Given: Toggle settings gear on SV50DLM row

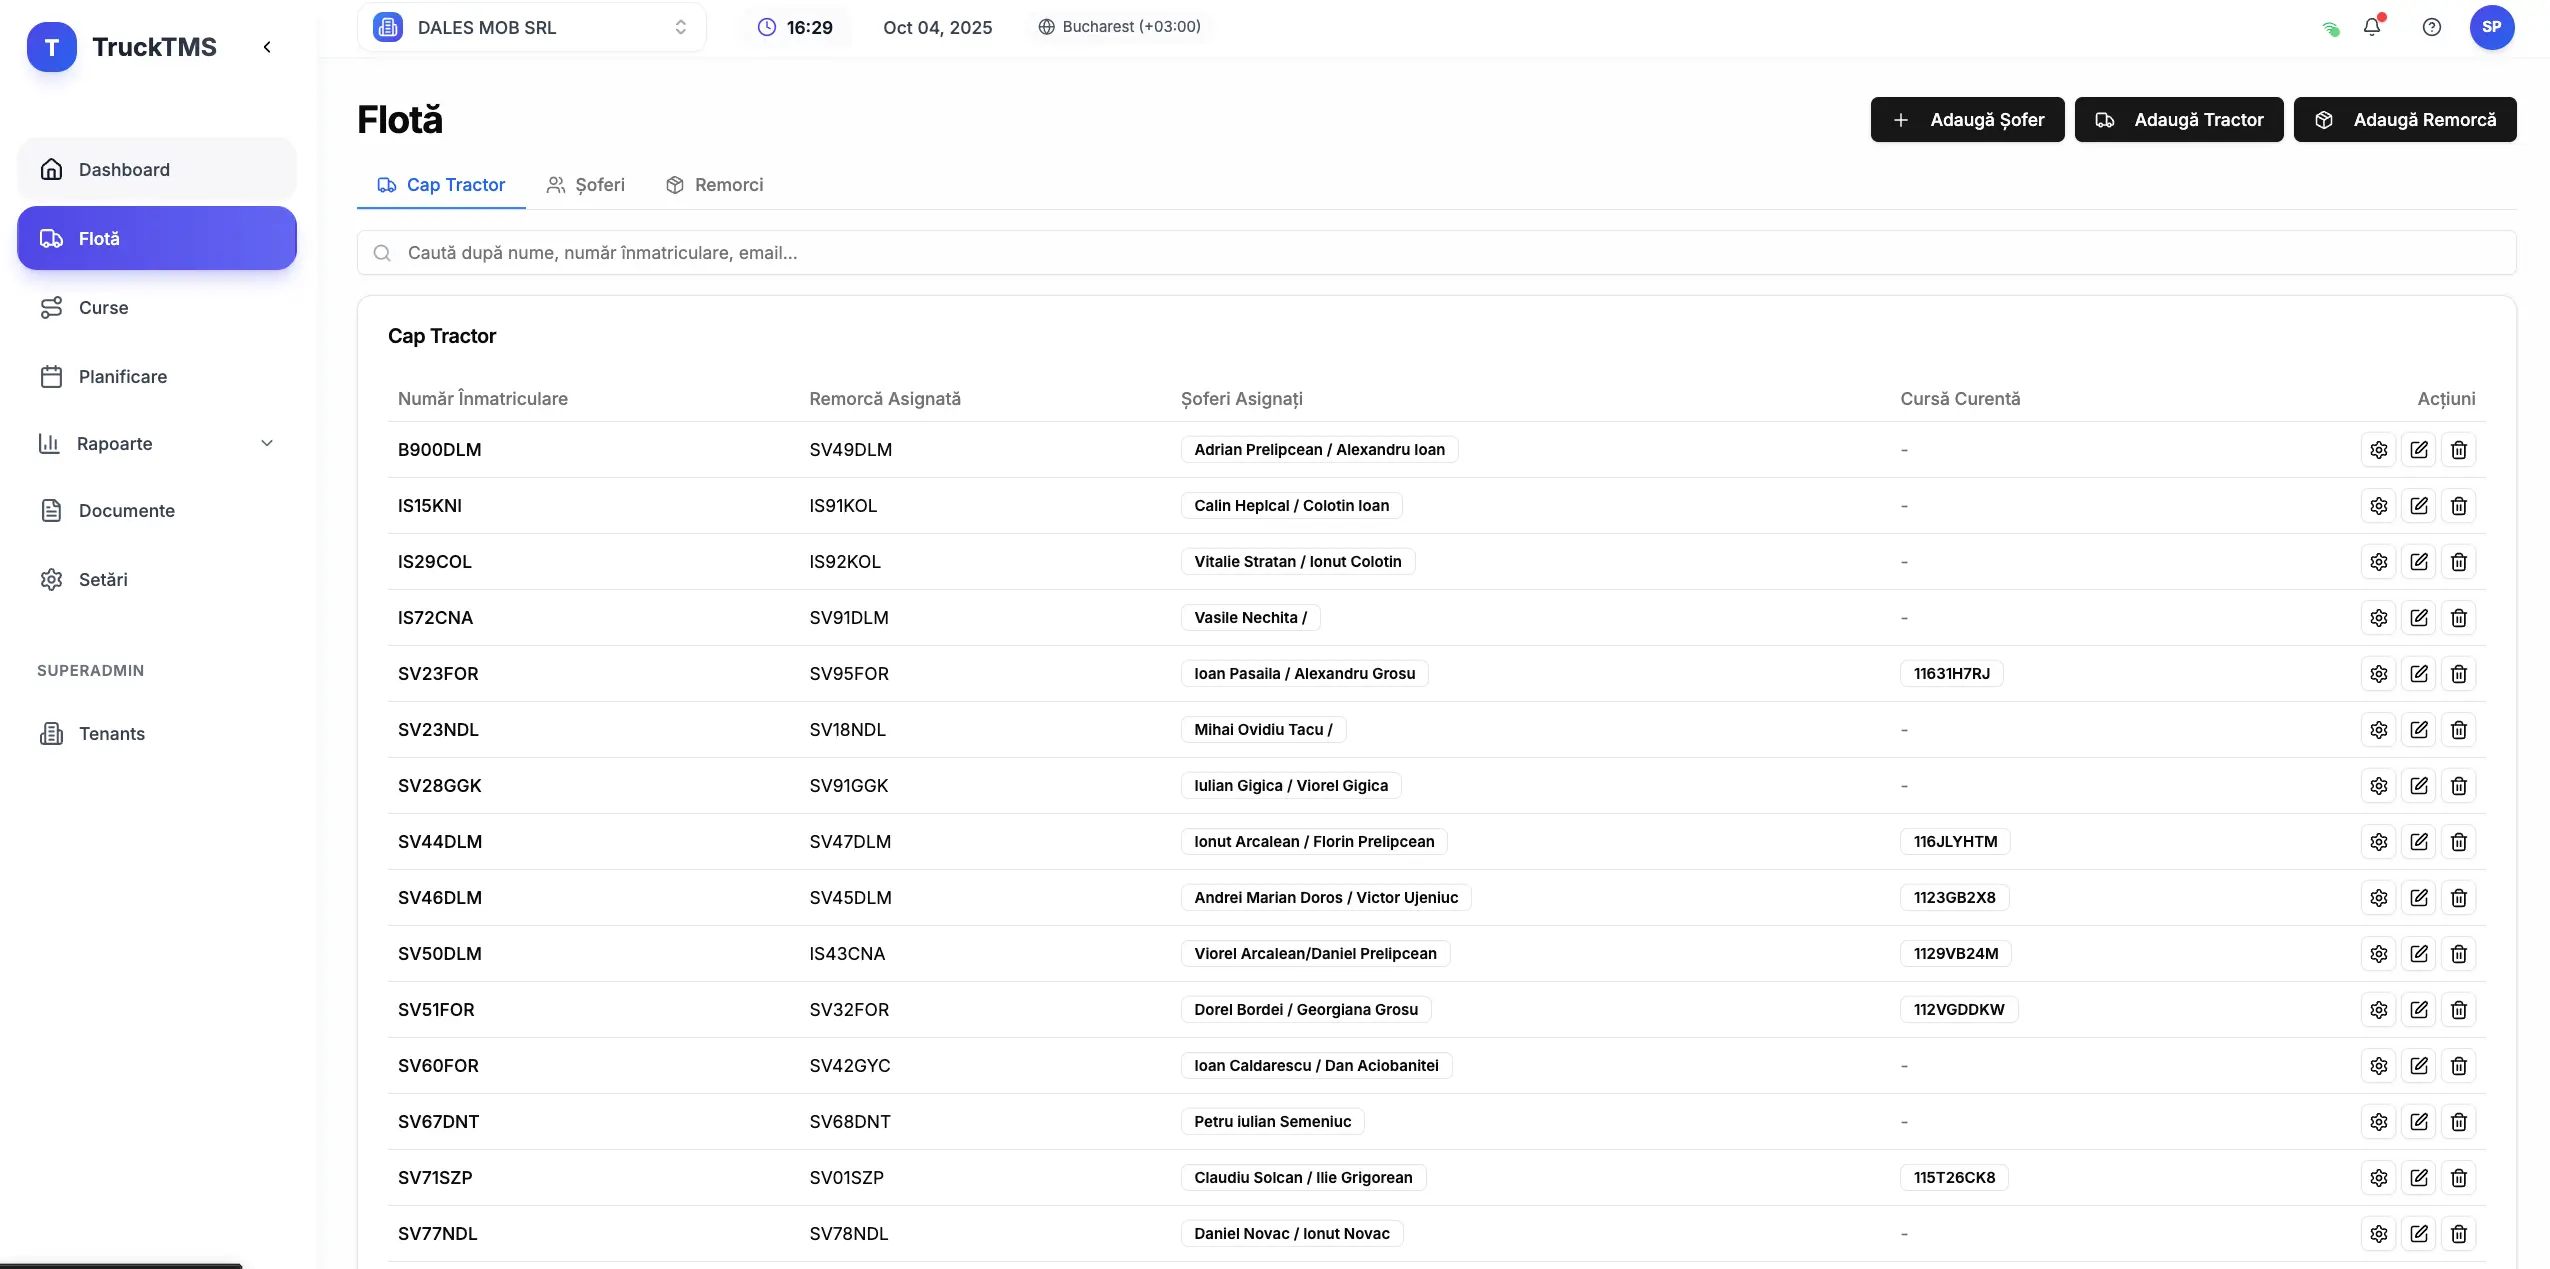Looking at the screenshot, I should [2379, 954].
